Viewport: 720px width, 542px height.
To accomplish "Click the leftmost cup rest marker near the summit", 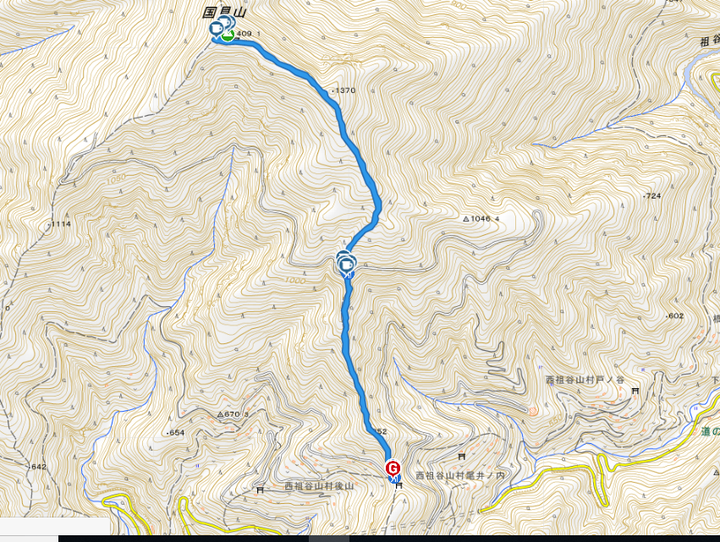I will (x=215, y=29).
